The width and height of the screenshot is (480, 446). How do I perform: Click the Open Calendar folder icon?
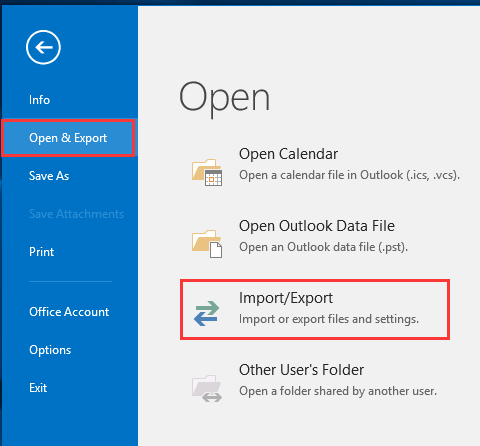(207, 172)
